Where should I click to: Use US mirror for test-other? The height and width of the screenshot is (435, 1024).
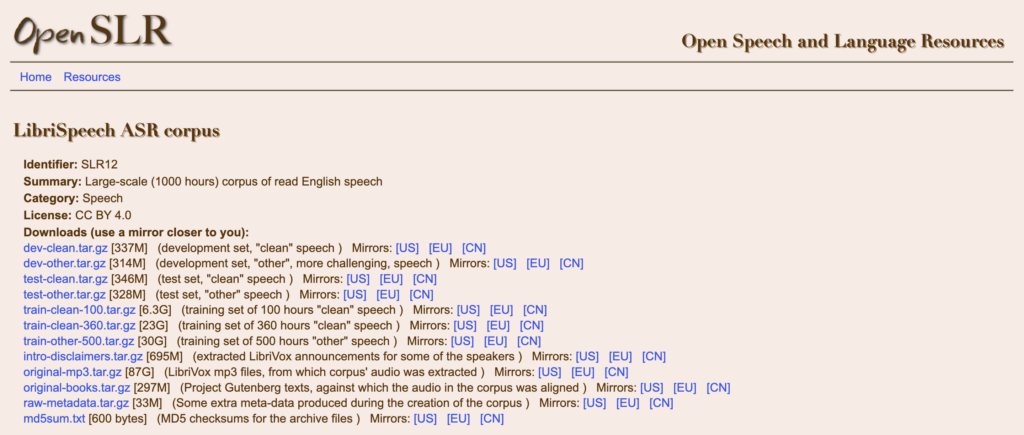click(x=355, y=295)
